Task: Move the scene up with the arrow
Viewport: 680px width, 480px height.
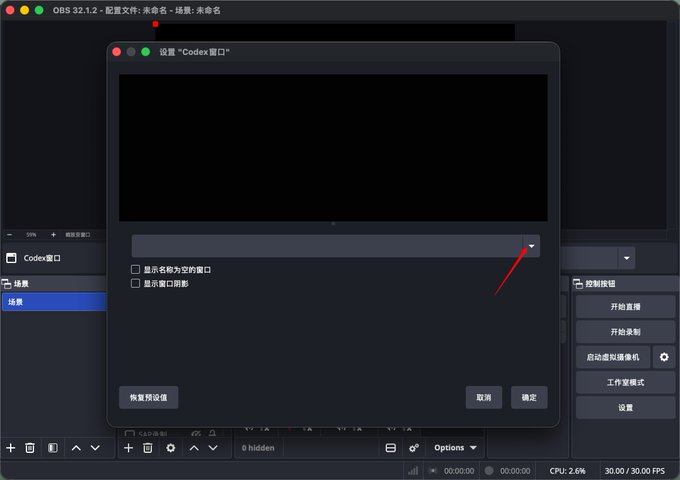Action: pyautogui.click(x=76, y=448)
